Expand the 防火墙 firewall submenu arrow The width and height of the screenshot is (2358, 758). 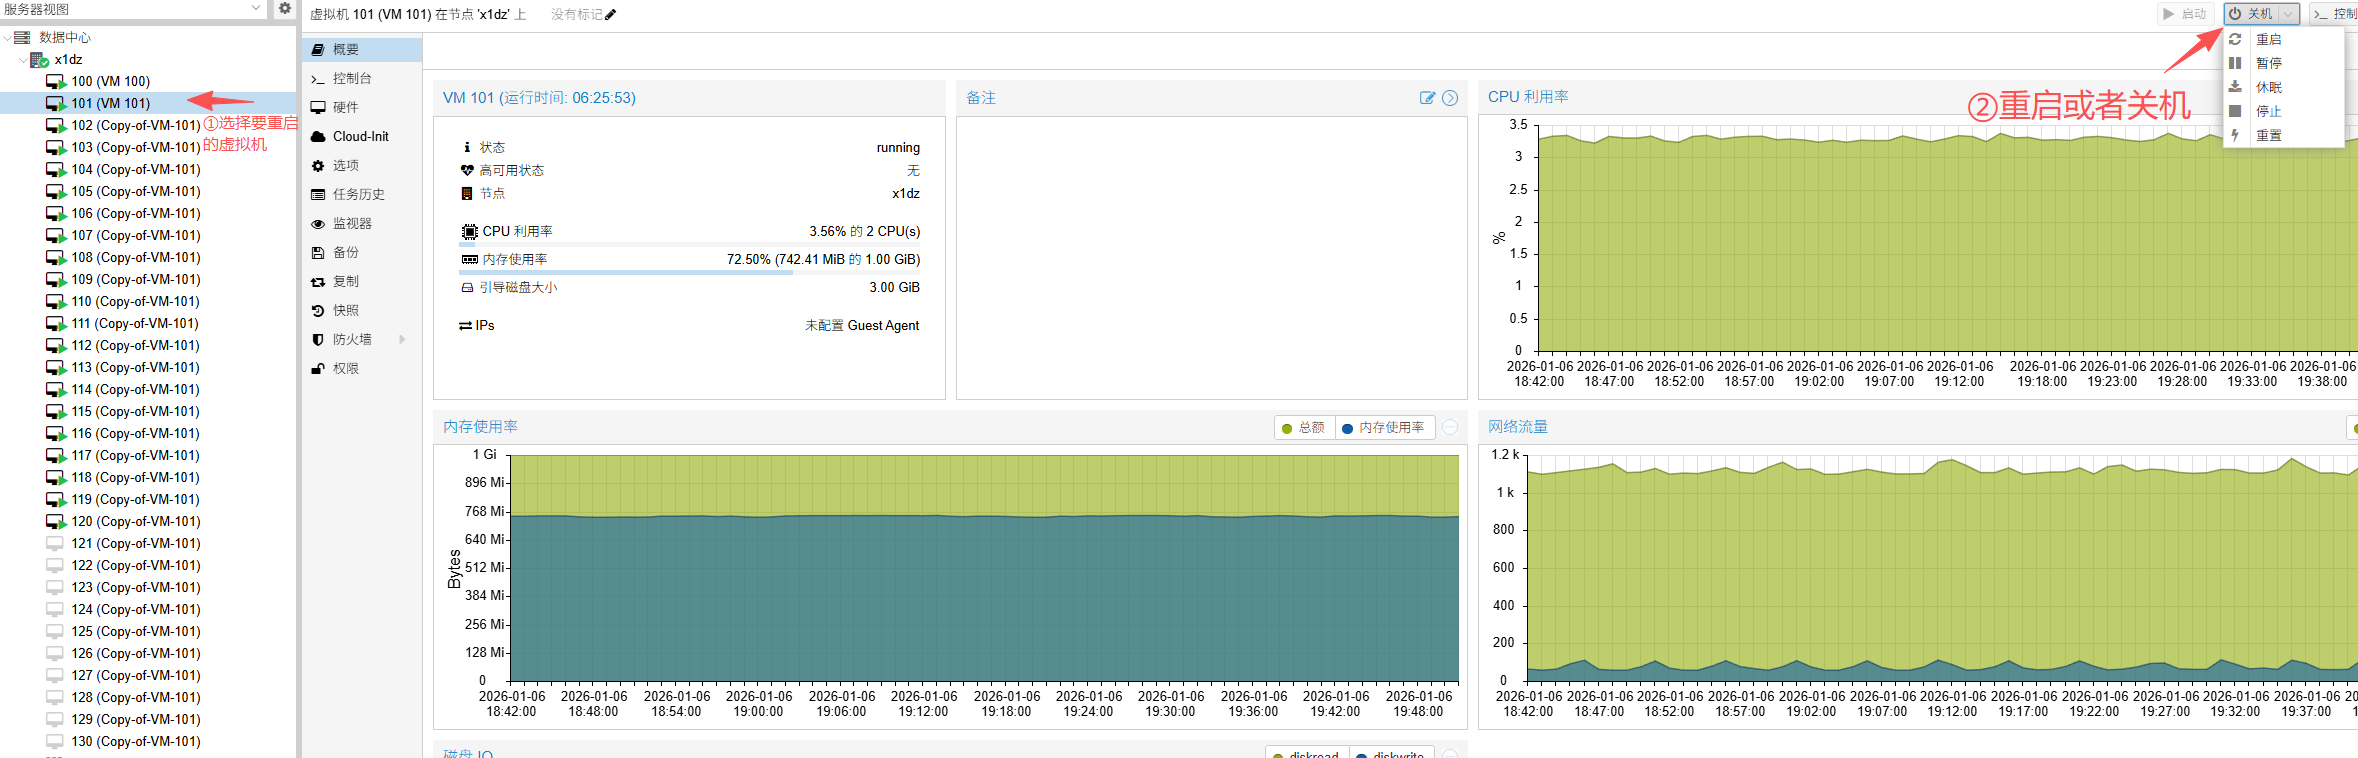402,339
